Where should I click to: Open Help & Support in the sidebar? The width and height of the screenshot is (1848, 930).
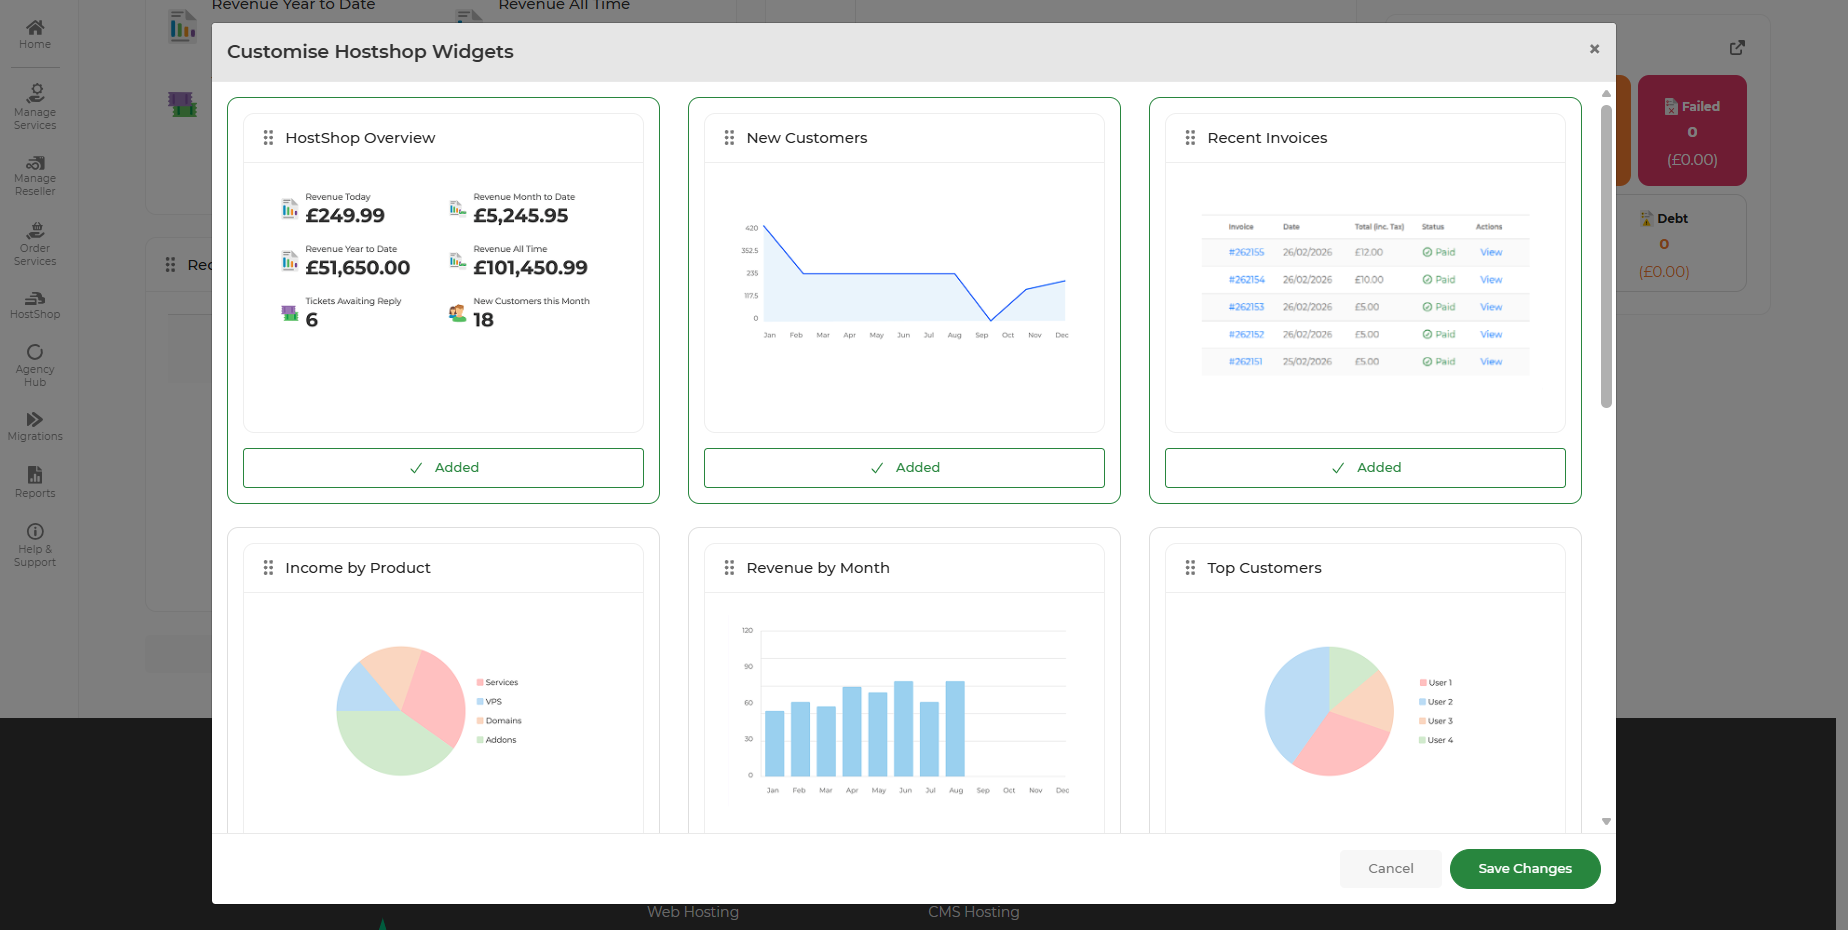pos(35,545)
